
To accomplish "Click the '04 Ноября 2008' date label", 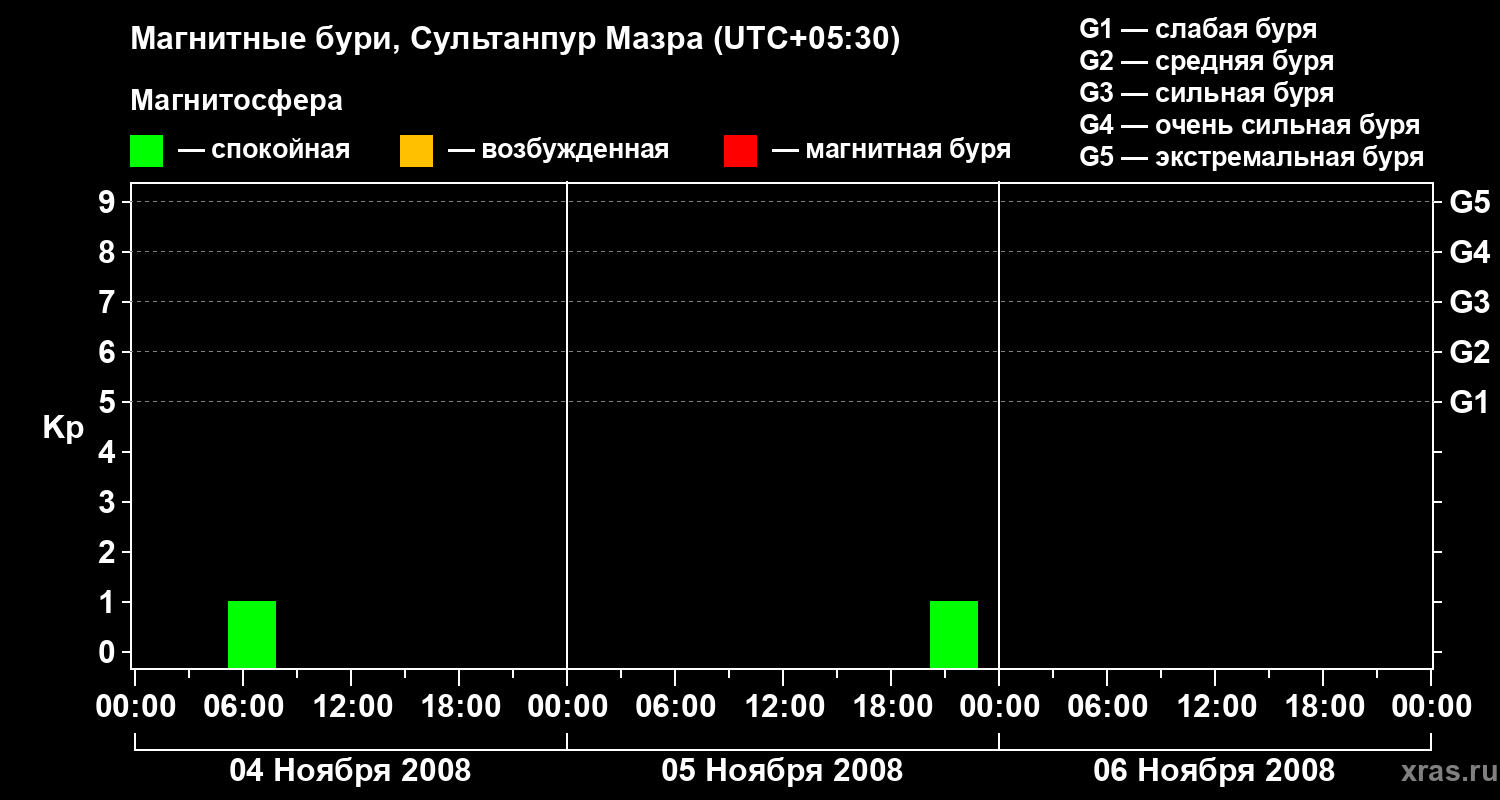I will pos(350,770).
